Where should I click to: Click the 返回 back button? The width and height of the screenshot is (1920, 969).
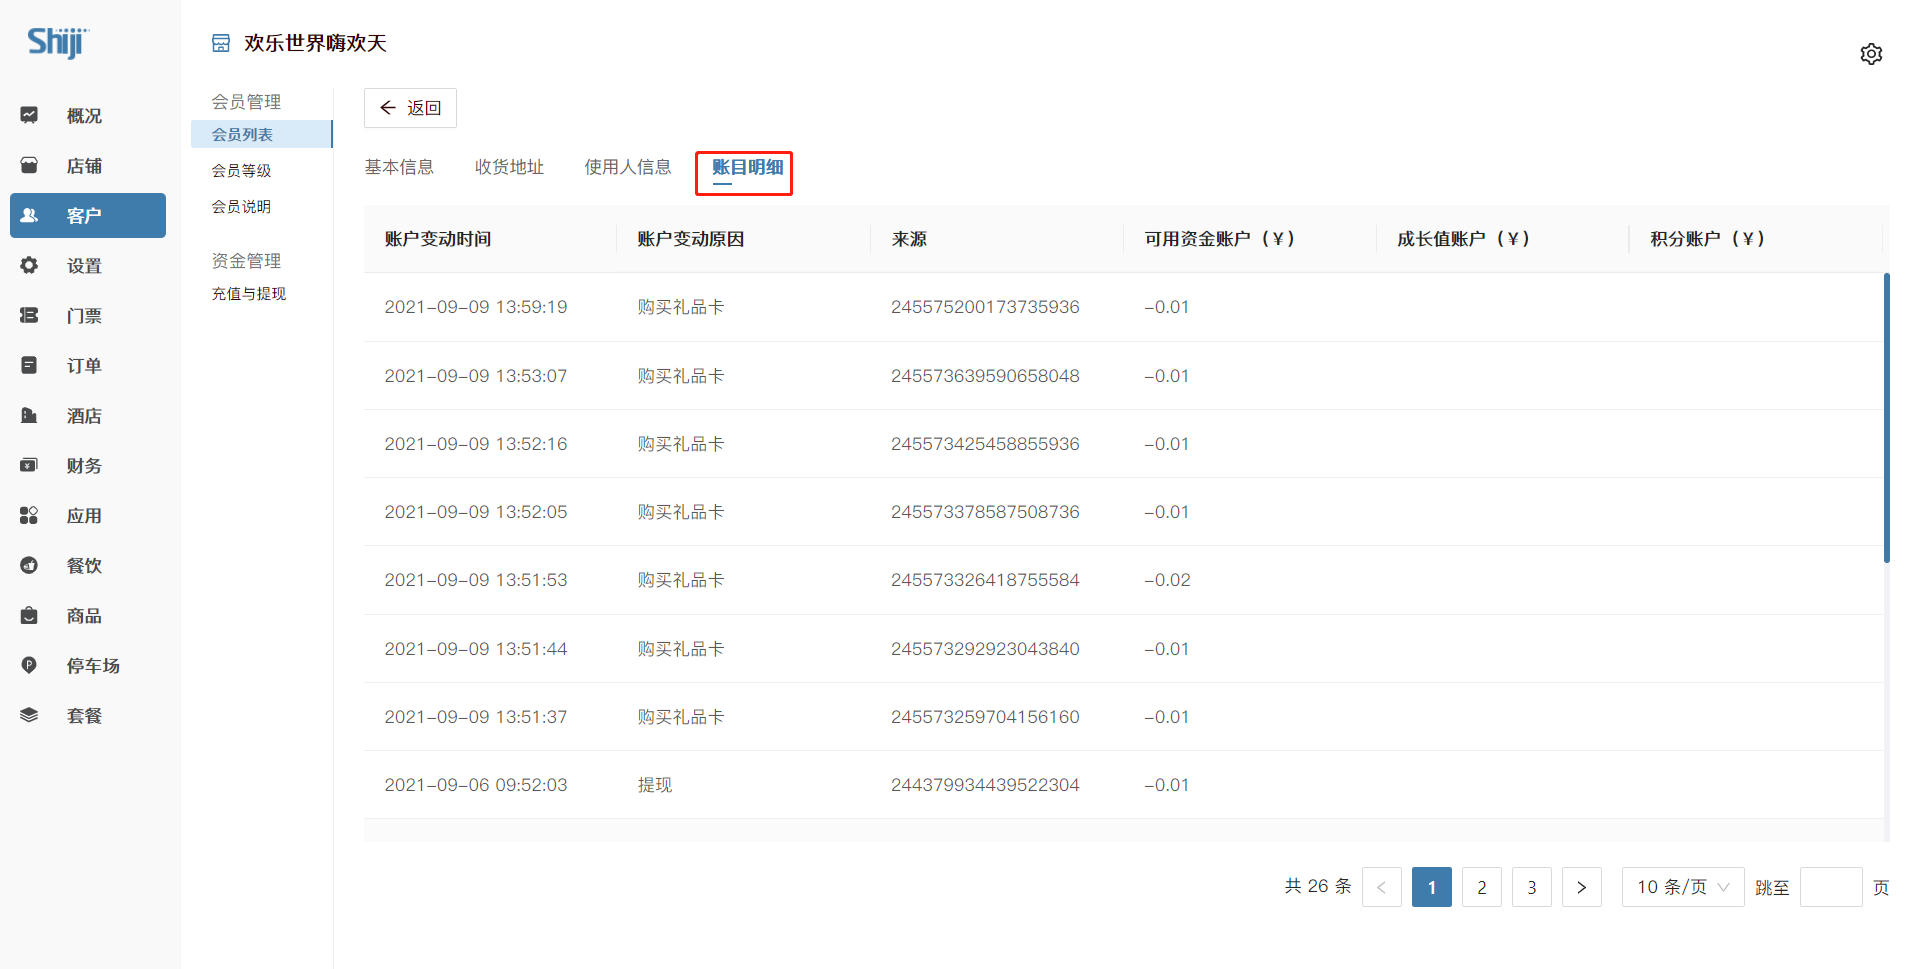[410, 108]
